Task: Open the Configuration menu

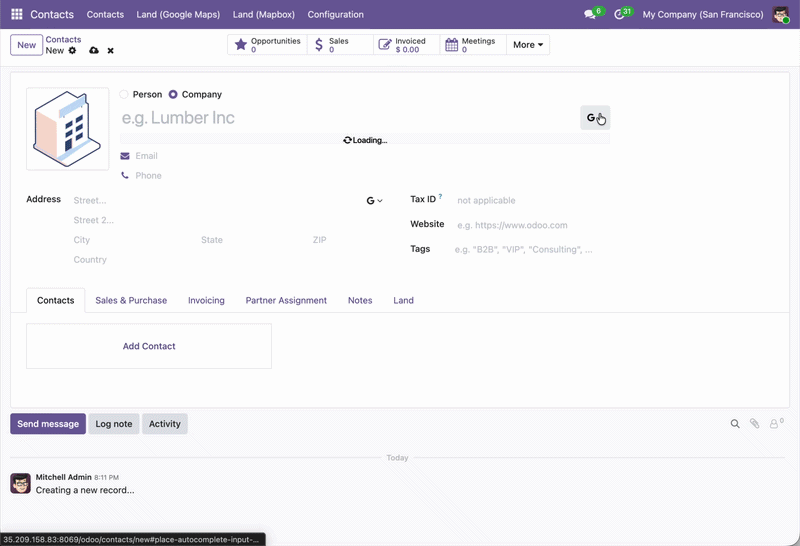Action: pyautogui.click(x=335, y=14)
